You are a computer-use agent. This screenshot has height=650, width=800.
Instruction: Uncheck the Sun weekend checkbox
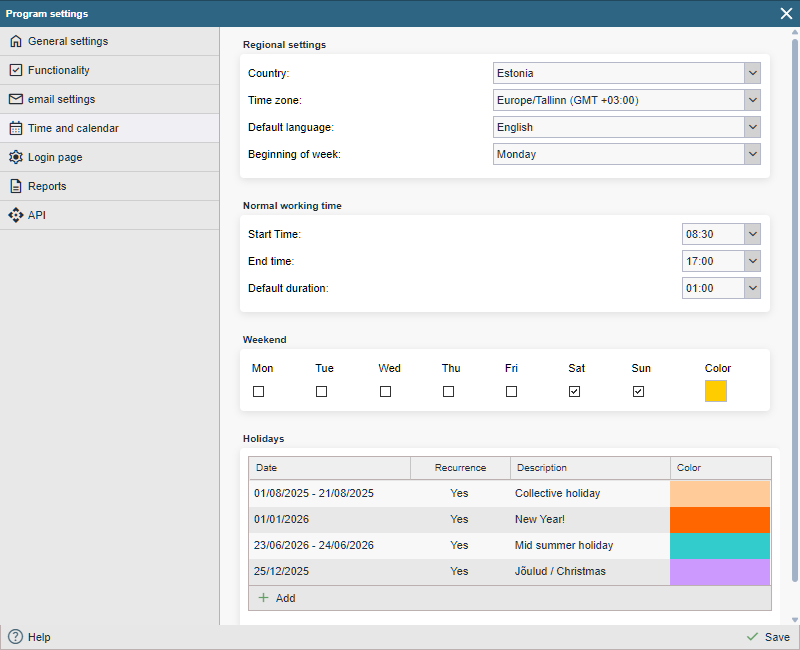click(638, 392)
